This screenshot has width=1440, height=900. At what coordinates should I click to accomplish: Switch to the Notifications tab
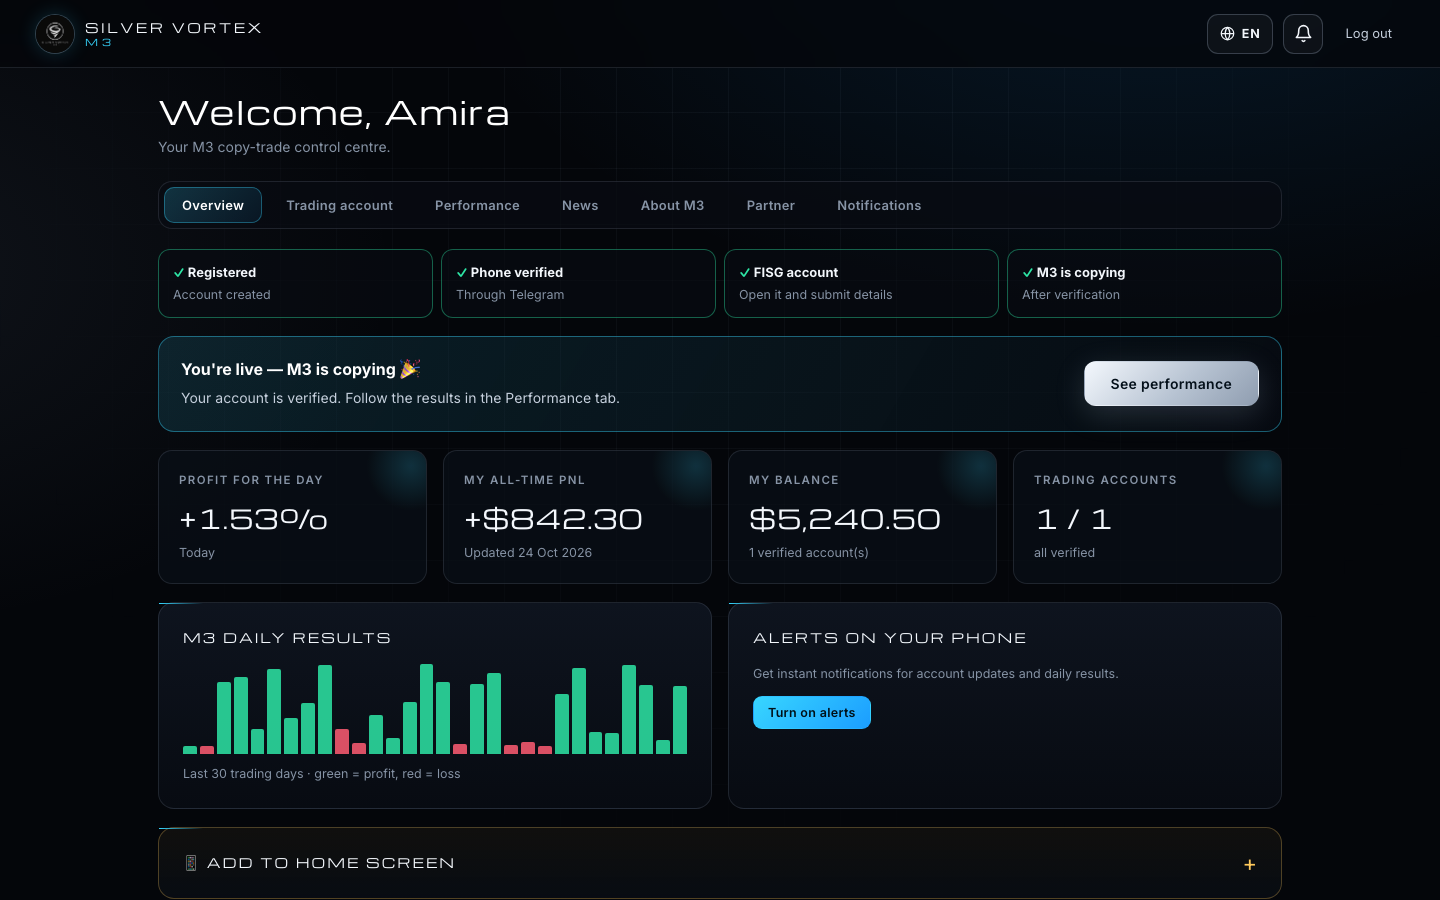click(x=879, y=205)
